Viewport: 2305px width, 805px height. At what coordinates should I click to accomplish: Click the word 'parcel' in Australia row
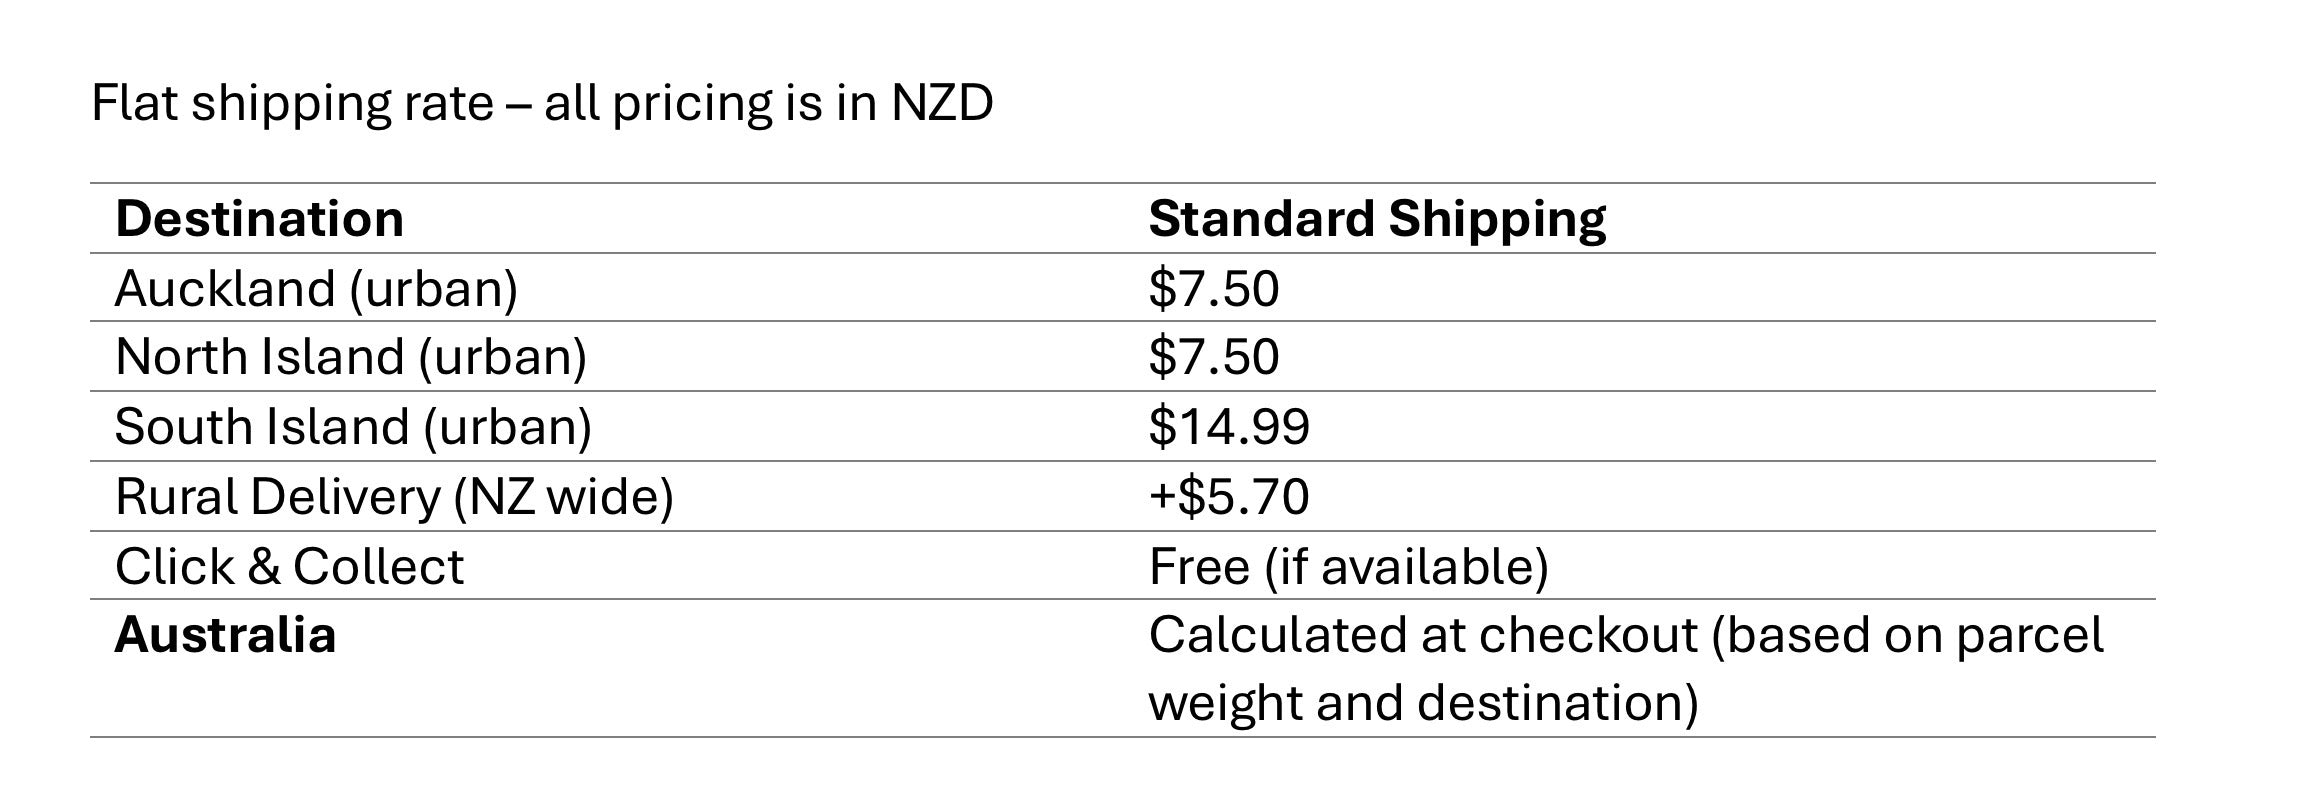tap(2029, 637)
